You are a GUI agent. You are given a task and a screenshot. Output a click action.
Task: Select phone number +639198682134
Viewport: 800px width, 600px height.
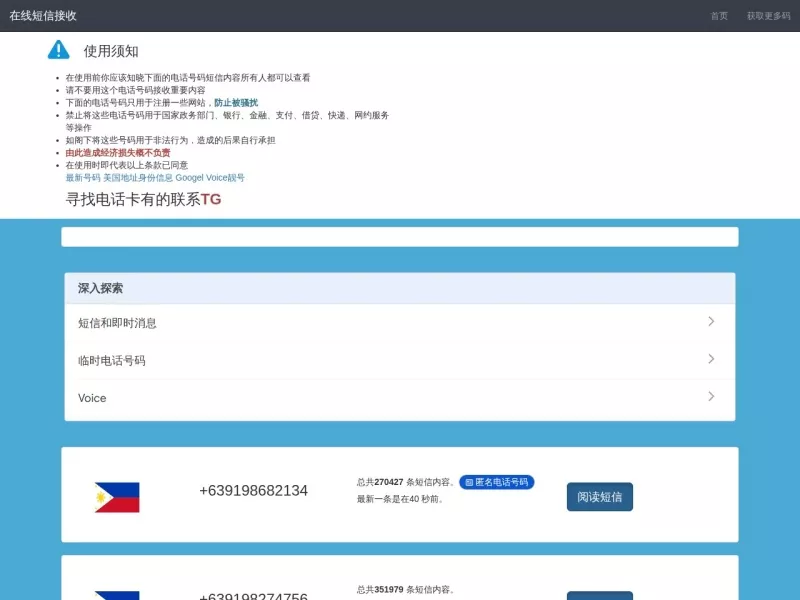254,491
